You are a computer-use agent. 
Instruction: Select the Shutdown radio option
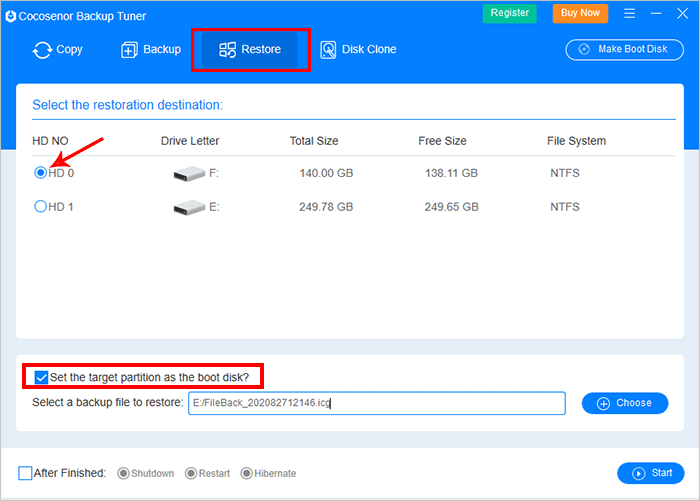pos(123,473)
